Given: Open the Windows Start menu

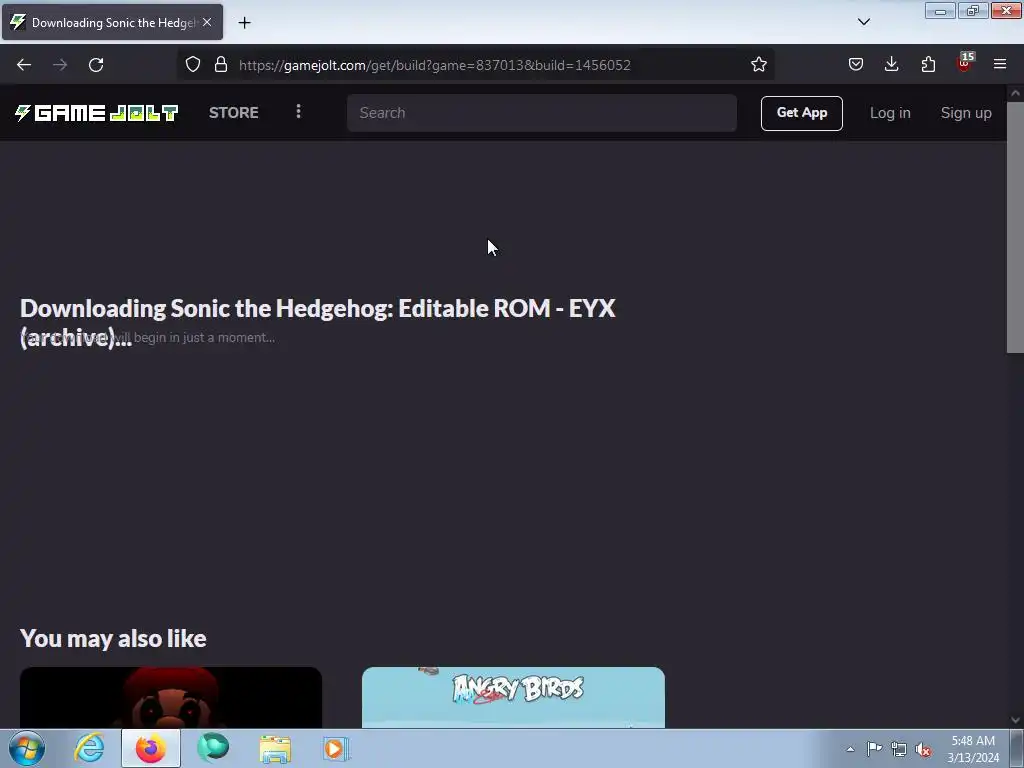Looking at the screenshot, I should click(27, 748).
